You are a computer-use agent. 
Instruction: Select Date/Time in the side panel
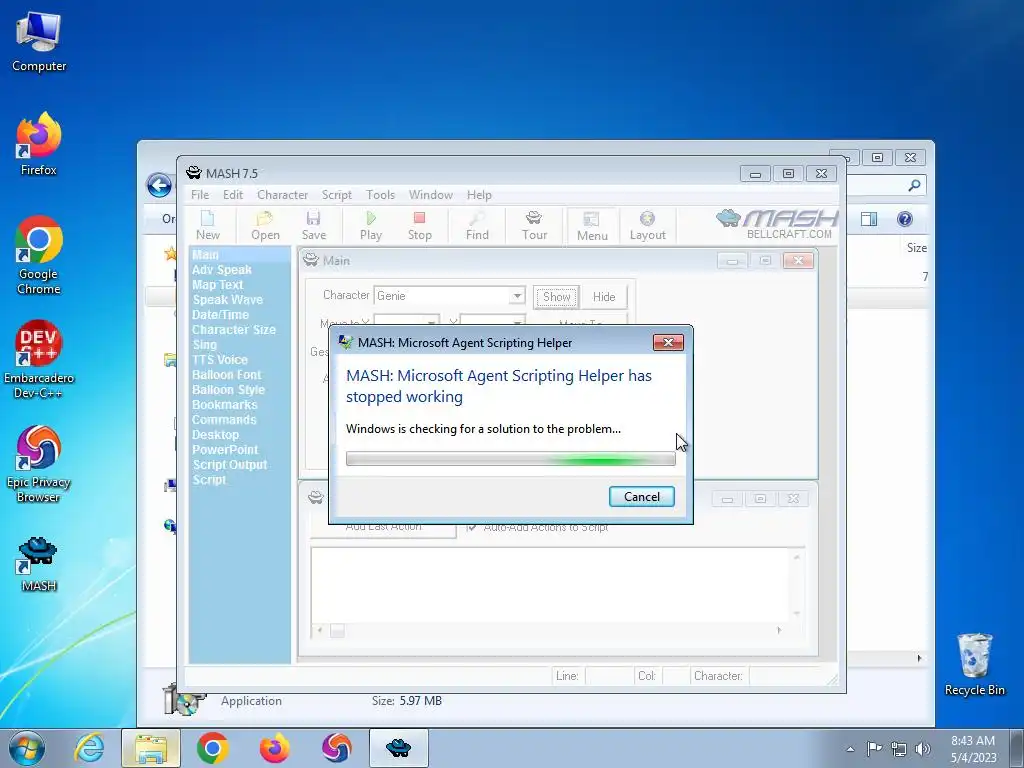coord(220,315)
